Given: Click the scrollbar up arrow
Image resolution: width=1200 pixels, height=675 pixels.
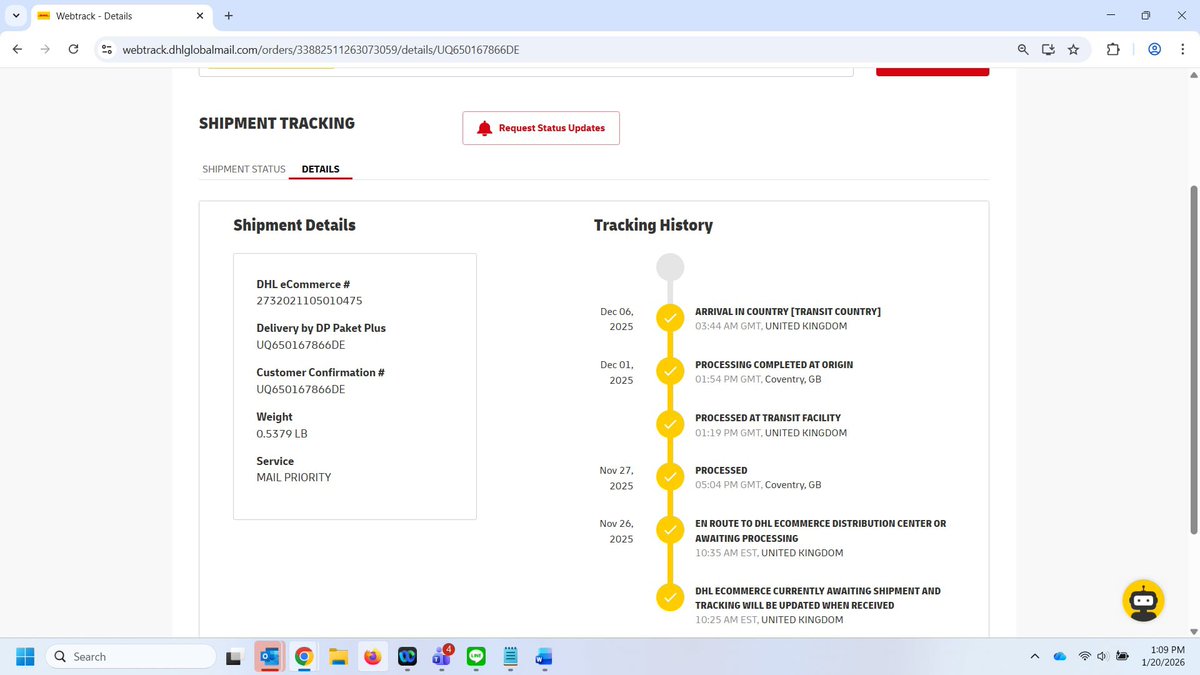Looking at the screenshot, I should tap(1192, 76).
